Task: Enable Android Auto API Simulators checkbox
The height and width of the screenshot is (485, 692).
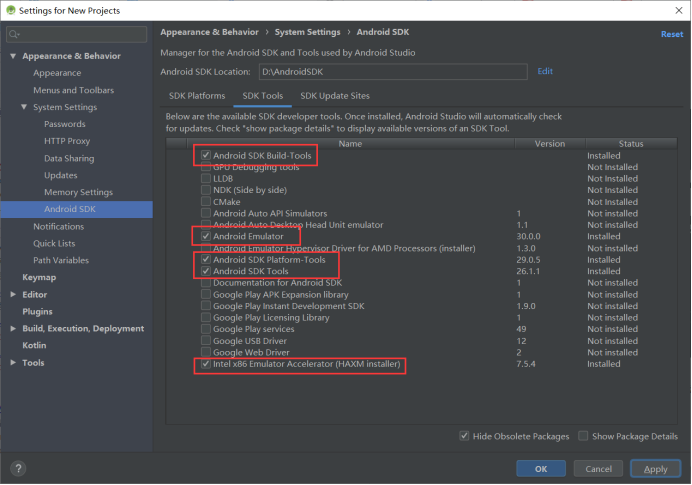Action: (206, 213)
